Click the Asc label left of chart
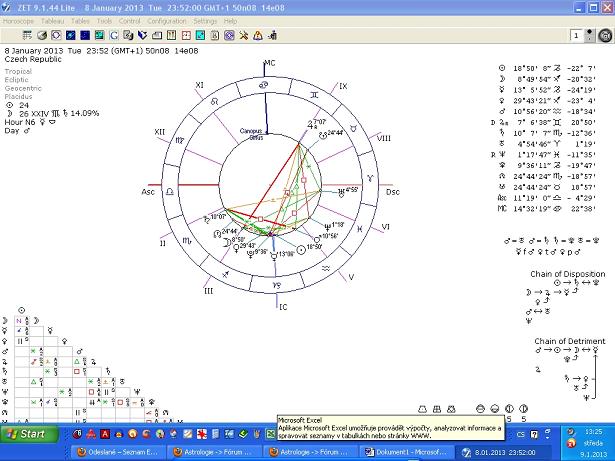This screenshot has height=461, width=615. click(x=148, y=192)
